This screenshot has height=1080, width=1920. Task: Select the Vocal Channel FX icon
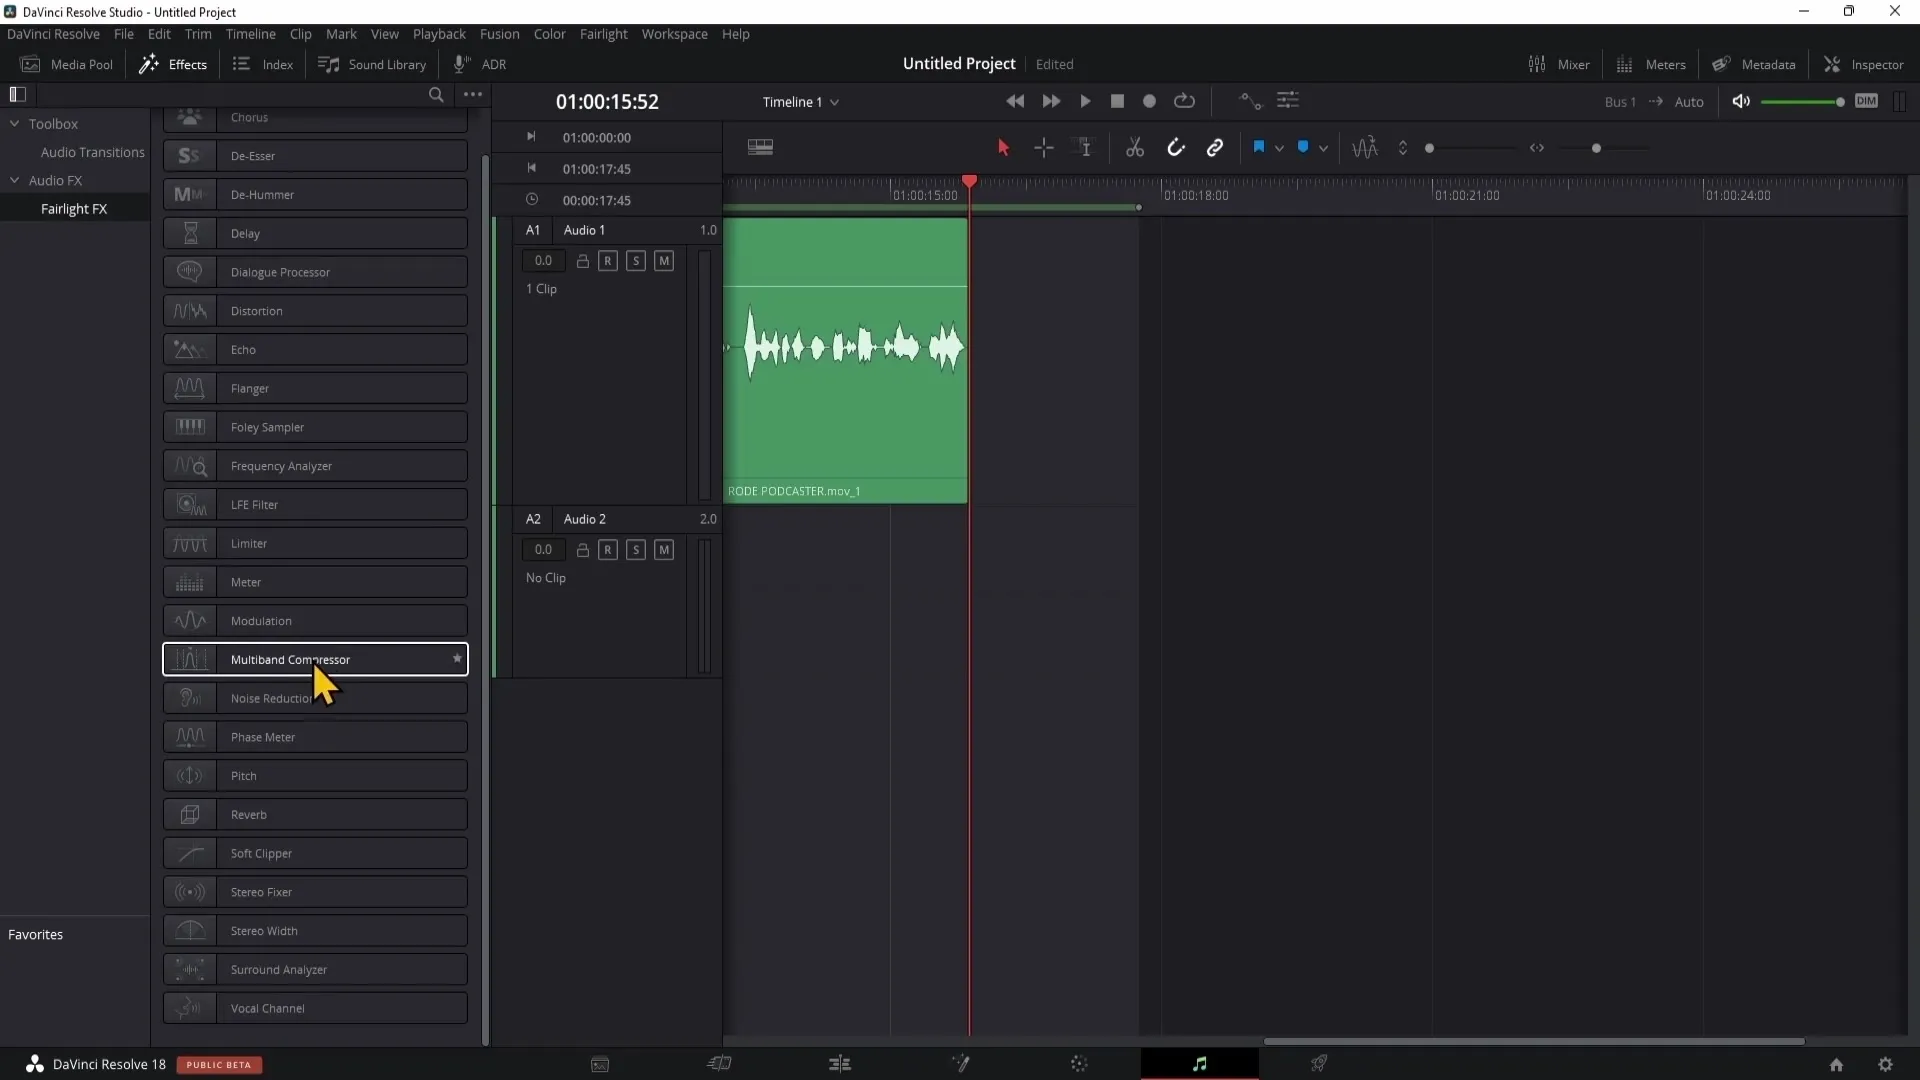(189, 1007)
